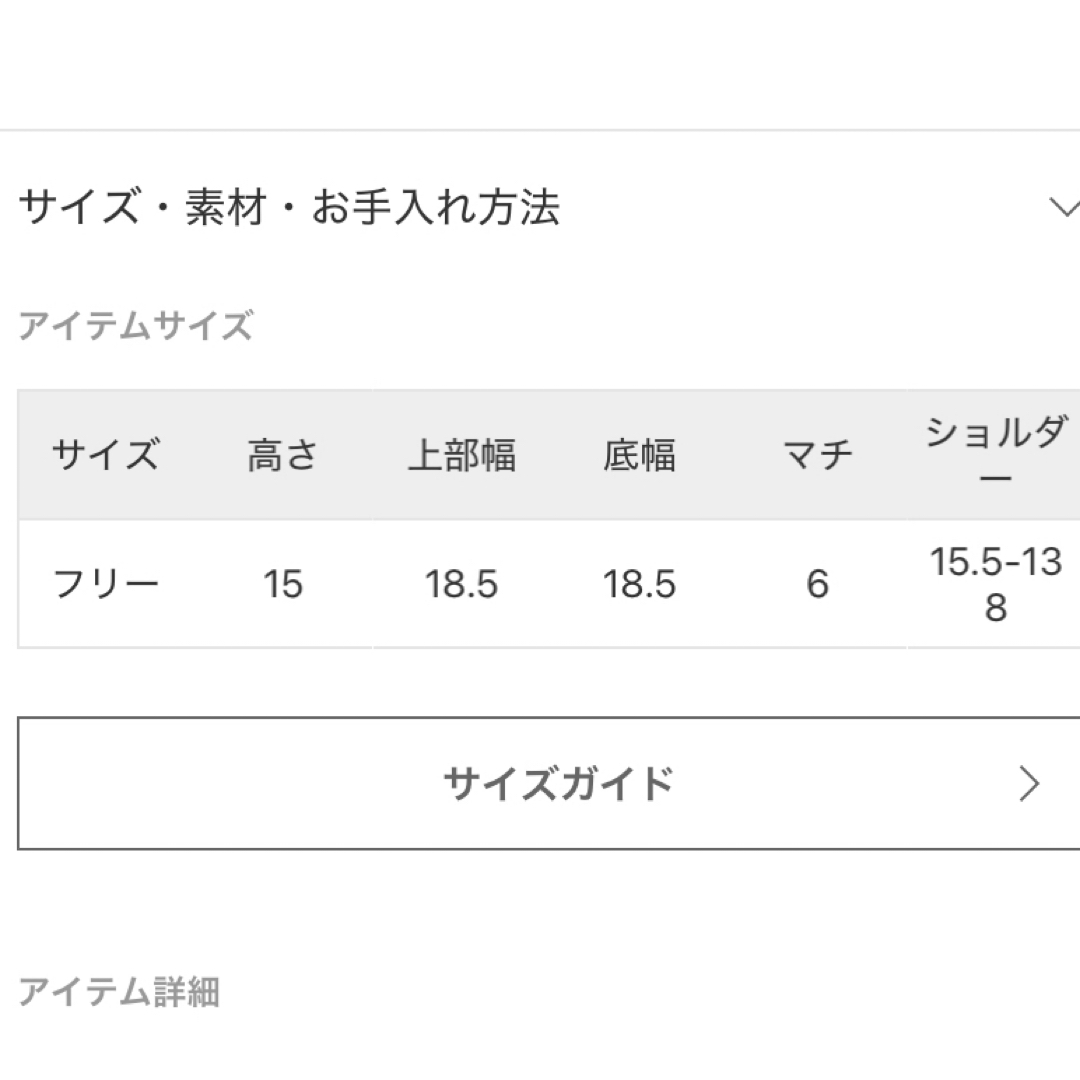The image size is (1080, 1080).
Task: Click the divider line above the size section
Action: click(x=540, y=129)
